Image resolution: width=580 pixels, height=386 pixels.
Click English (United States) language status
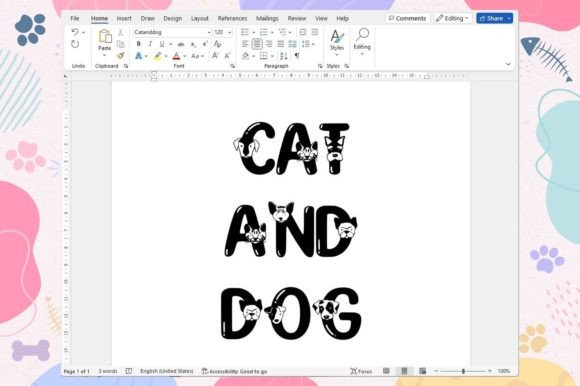coord(166,371)
